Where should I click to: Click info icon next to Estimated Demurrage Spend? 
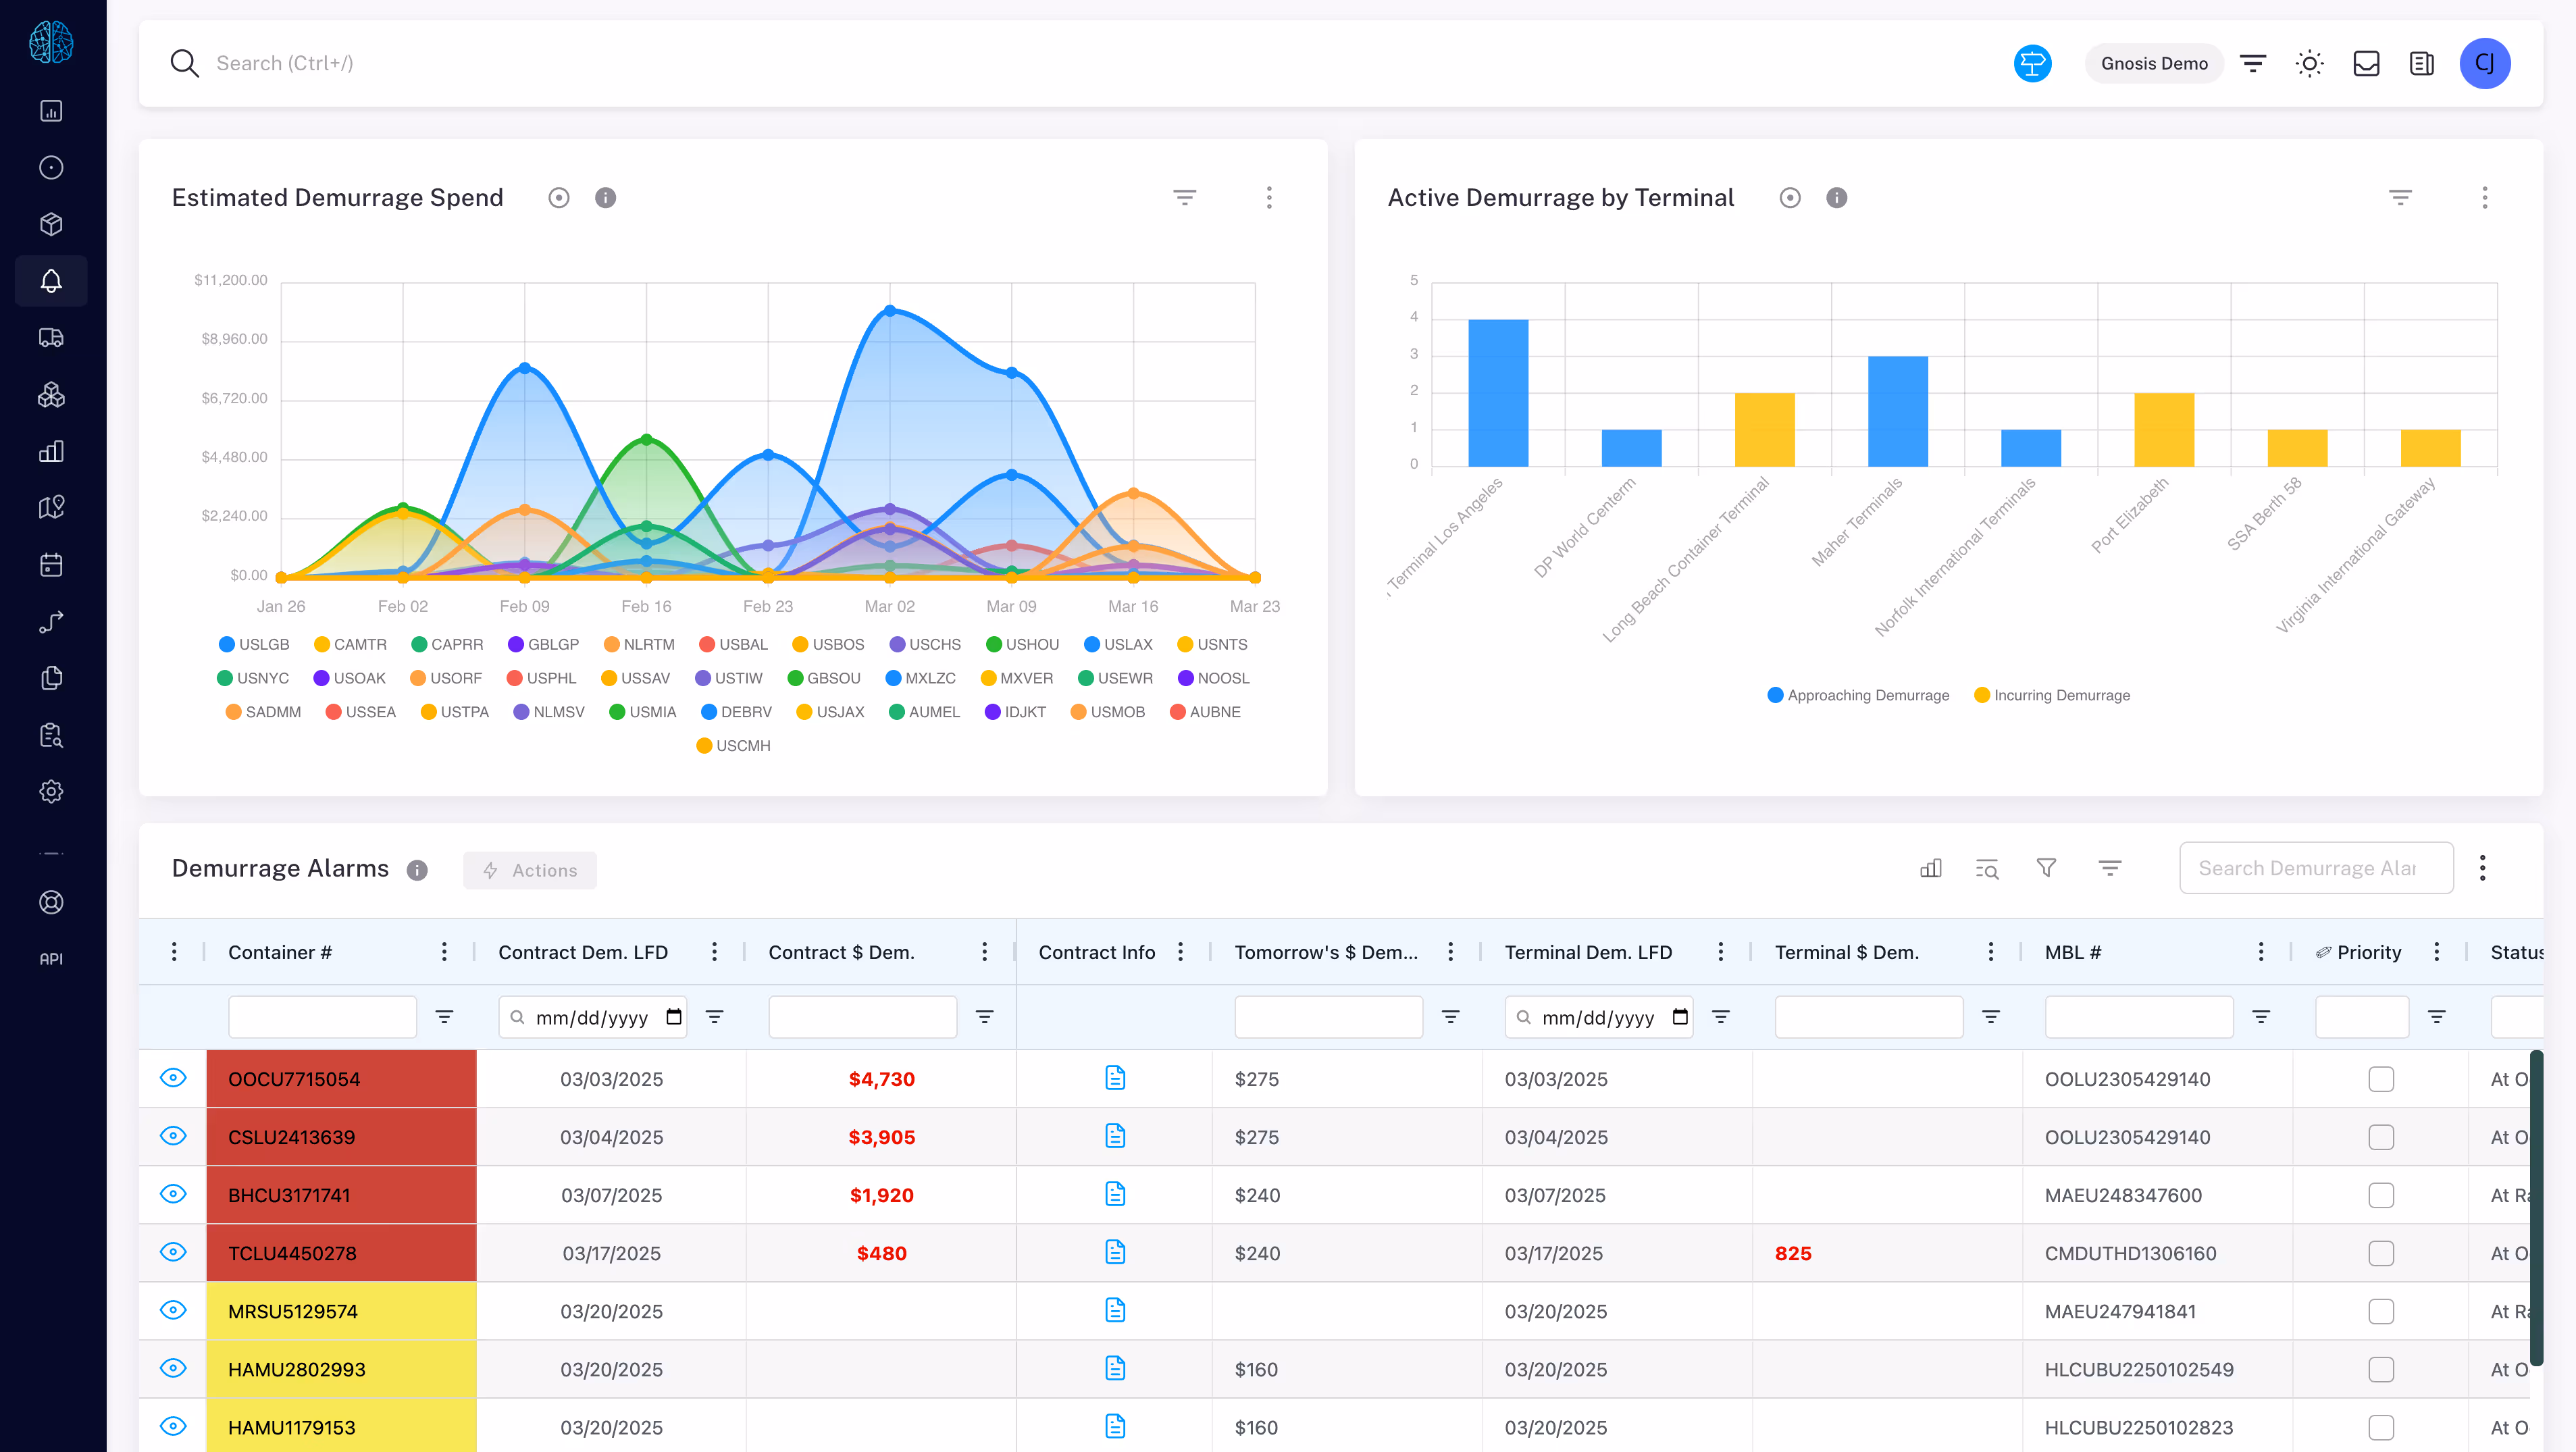(x=605, y=198)
